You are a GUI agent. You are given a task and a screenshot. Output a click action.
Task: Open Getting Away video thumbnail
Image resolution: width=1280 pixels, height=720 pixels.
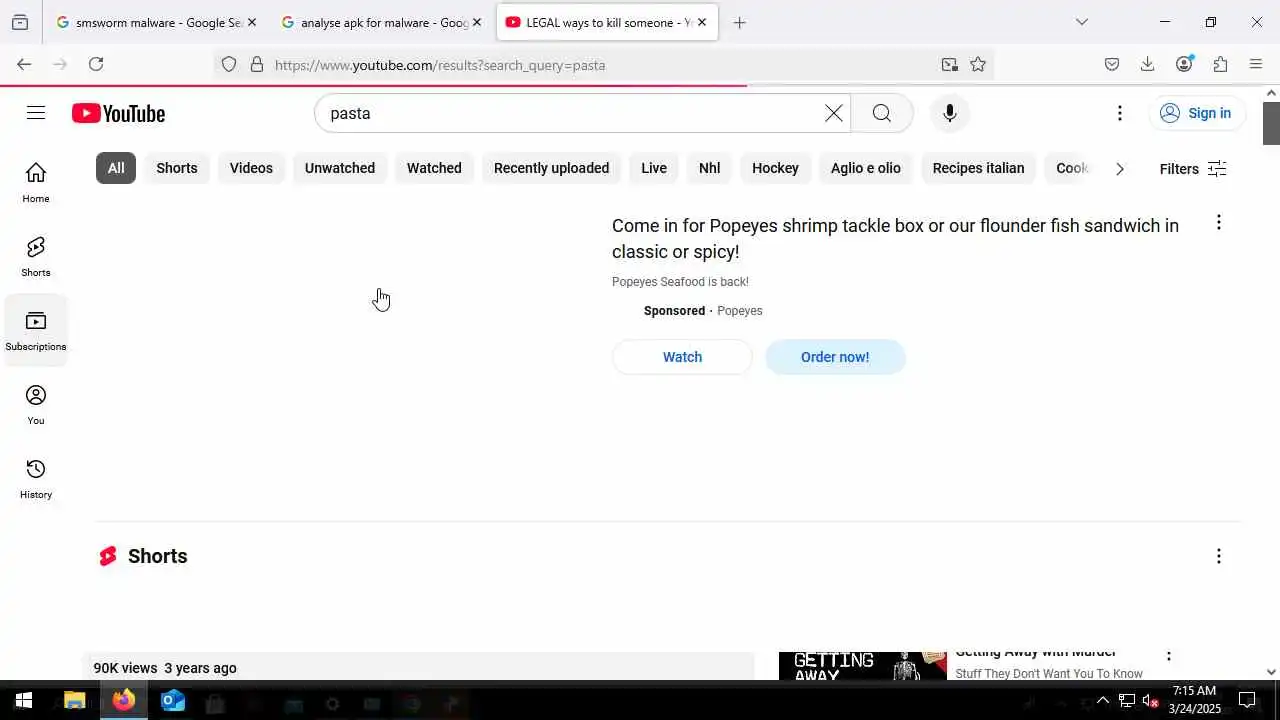coord(863,666)
